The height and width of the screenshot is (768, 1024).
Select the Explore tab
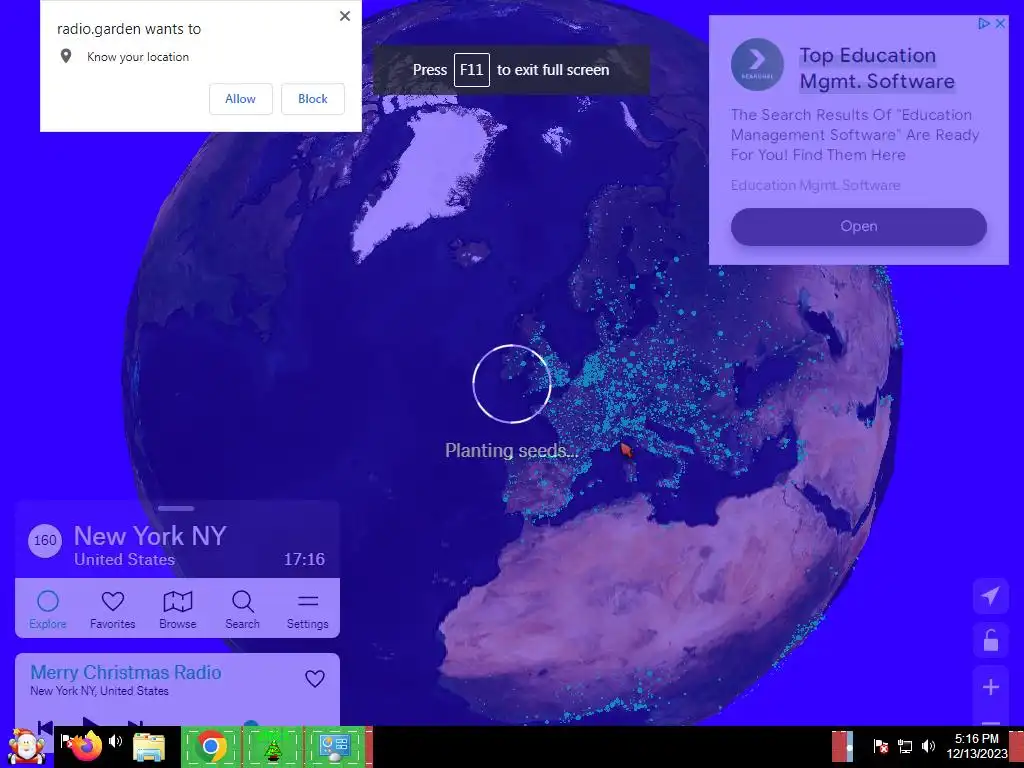click(x=48, y=609)
